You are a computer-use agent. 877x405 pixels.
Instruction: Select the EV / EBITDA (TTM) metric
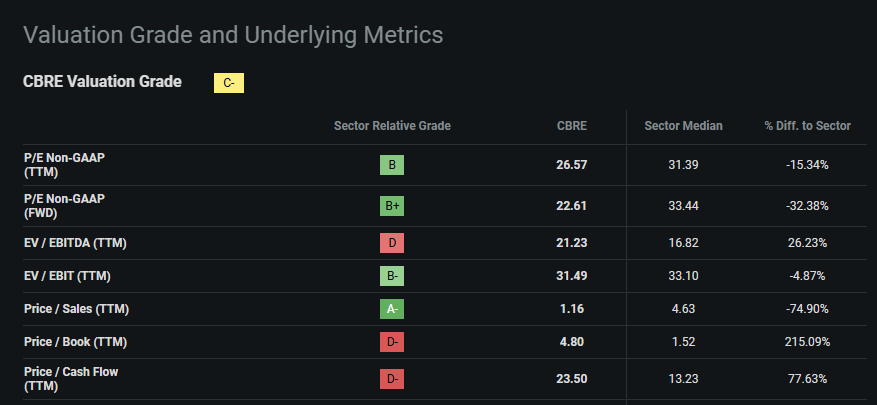point(75,243)
